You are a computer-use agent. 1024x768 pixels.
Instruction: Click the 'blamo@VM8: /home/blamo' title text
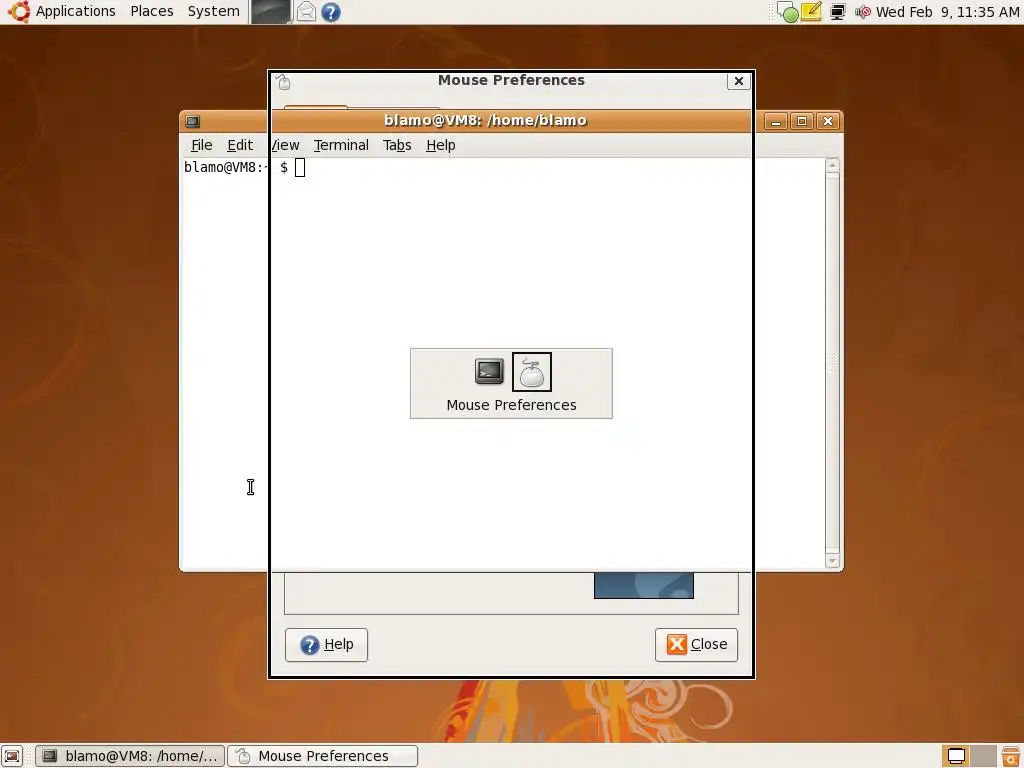[485, 120]
